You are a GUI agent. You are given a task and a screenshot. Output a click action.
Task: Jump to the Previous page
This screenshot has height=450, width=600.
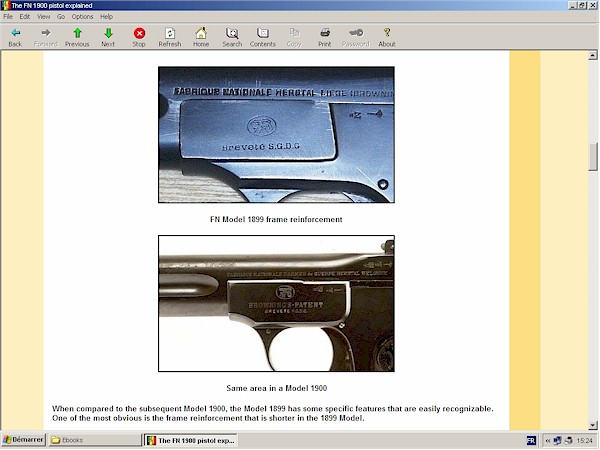coord(77,37)
